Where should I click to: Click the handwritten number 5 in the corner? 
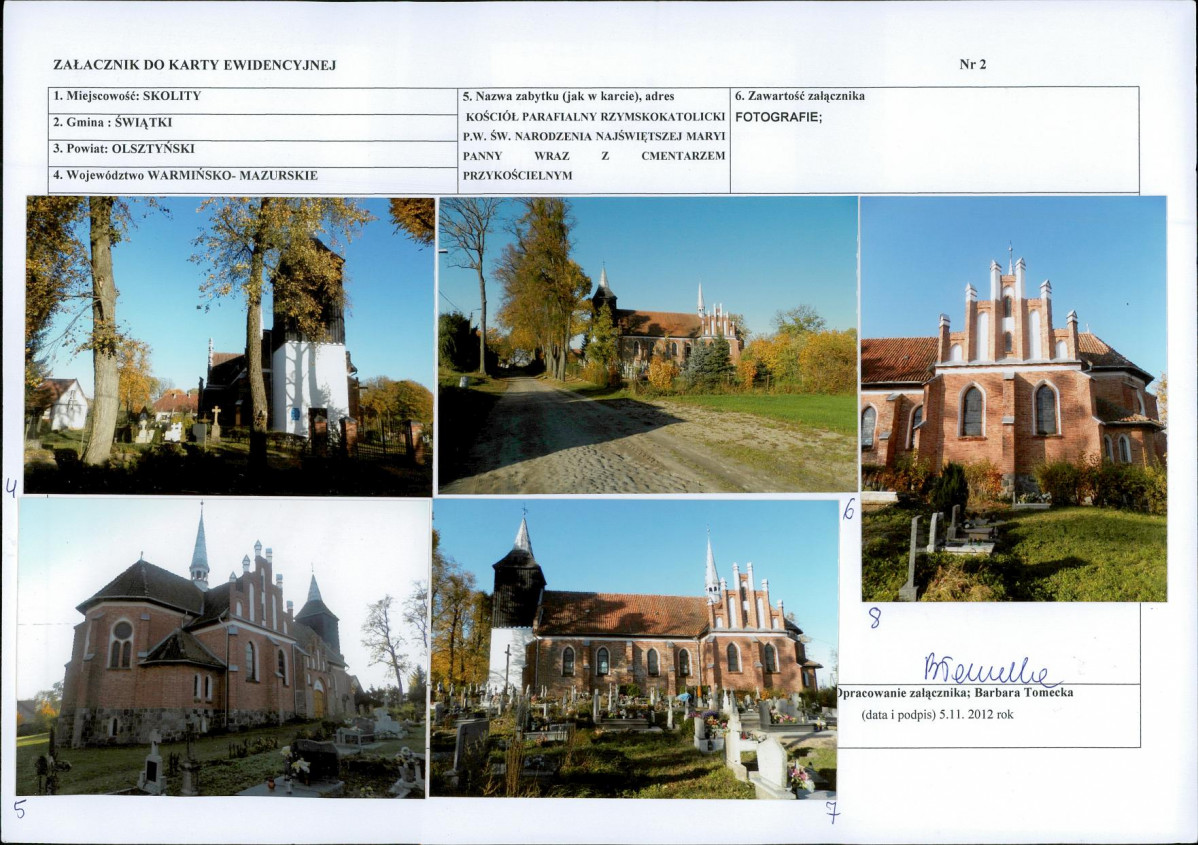[20, 808]
